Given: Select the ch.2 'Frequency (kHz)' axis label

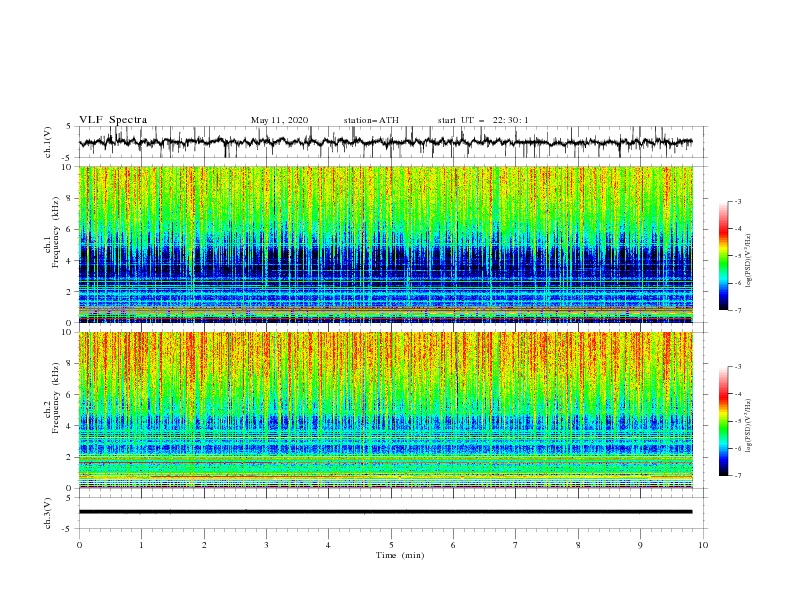Looking at the screenshot, I should [56, 398].
